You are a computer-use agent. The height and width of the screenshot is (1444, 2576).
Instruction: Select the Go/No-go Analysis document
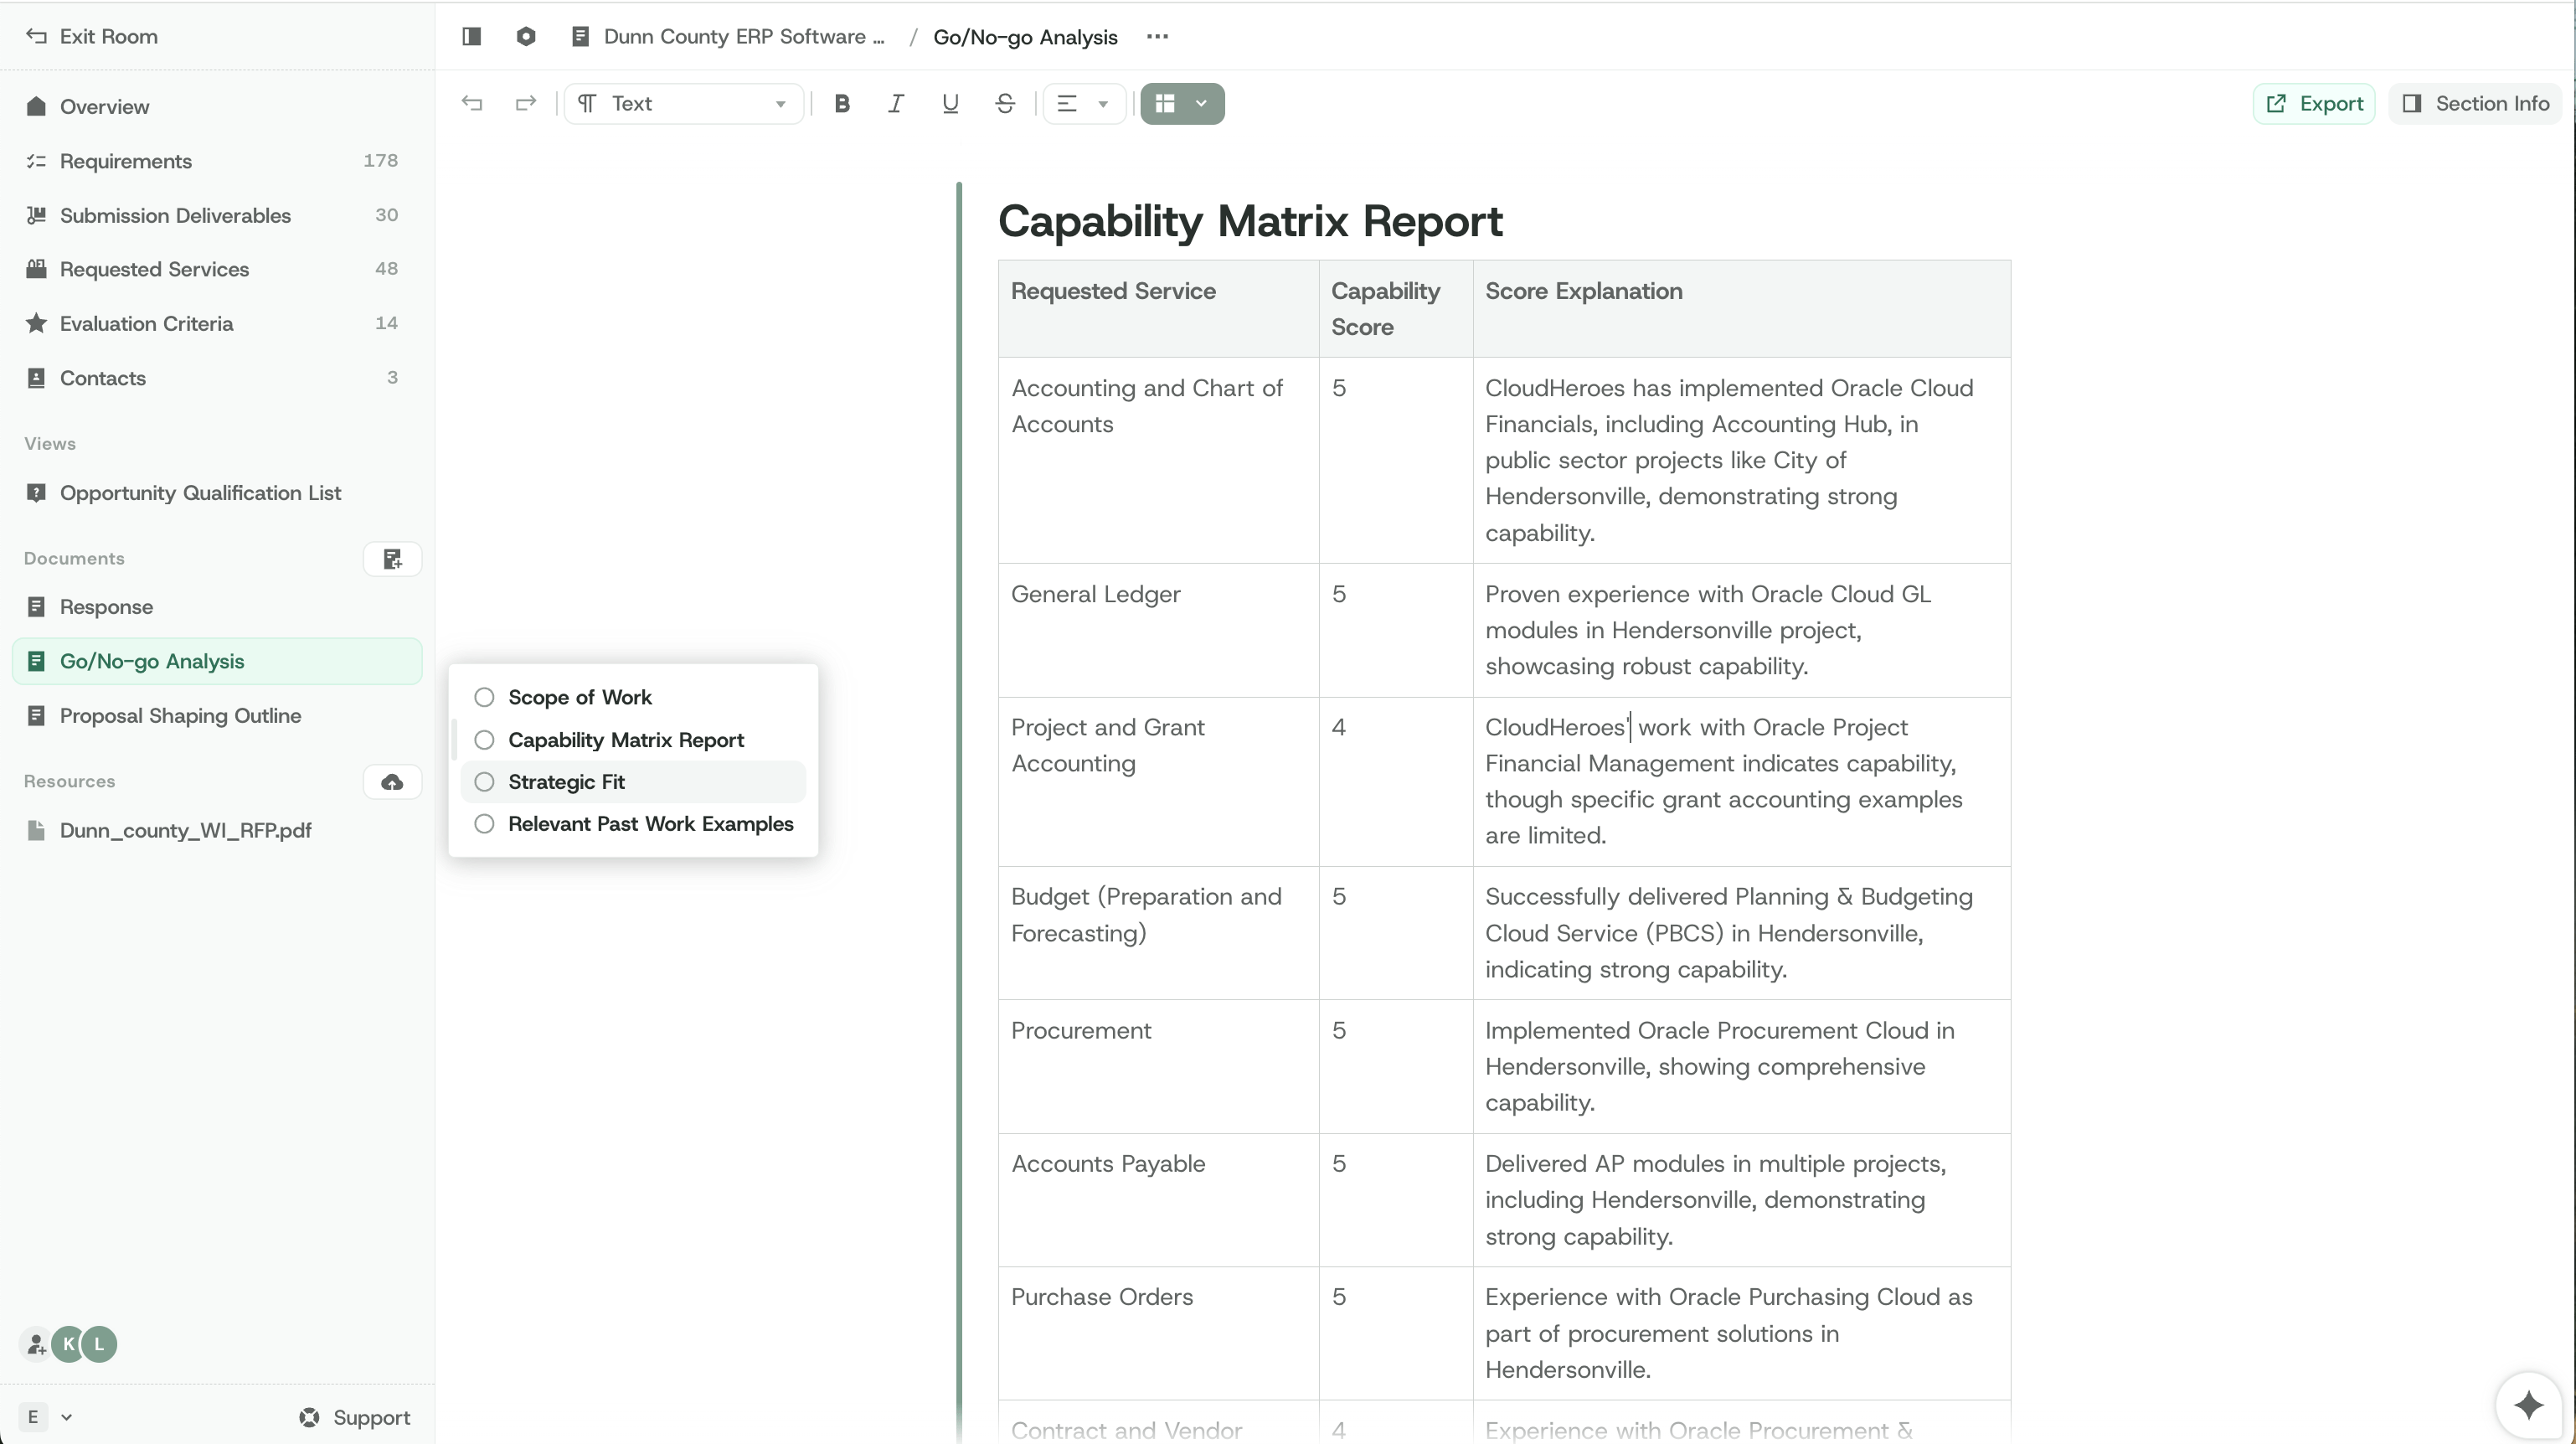217,662
